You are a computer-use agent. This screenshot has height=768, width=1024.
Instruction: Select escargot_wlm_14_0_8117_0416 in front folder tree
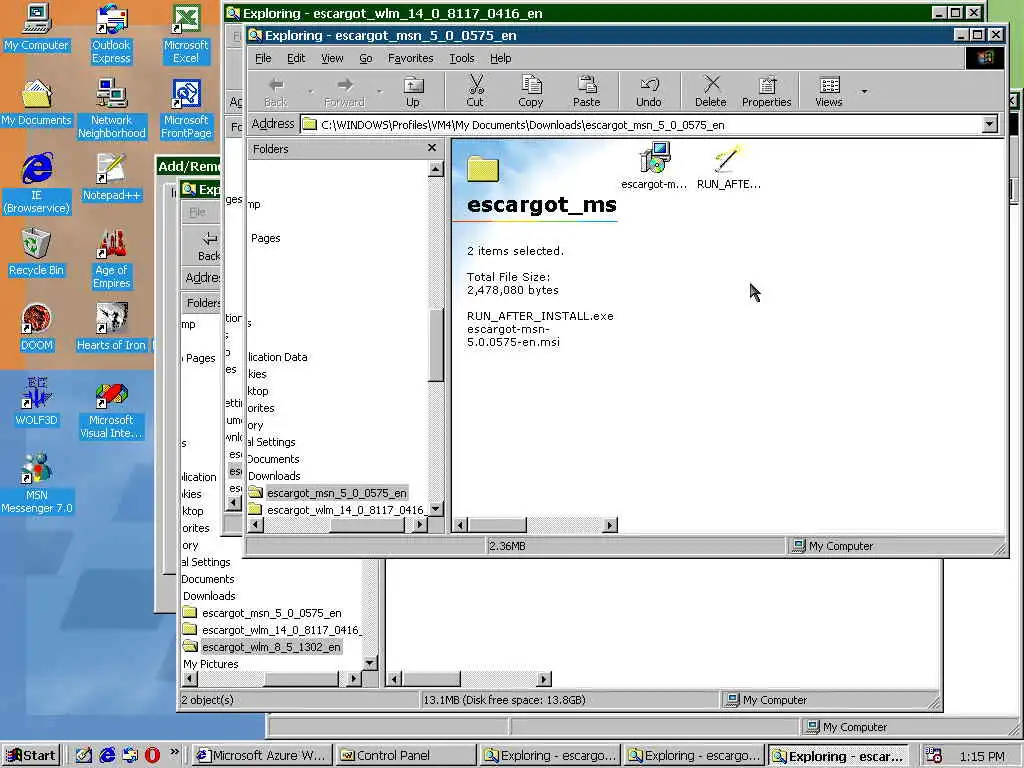(x=345, y=510)
